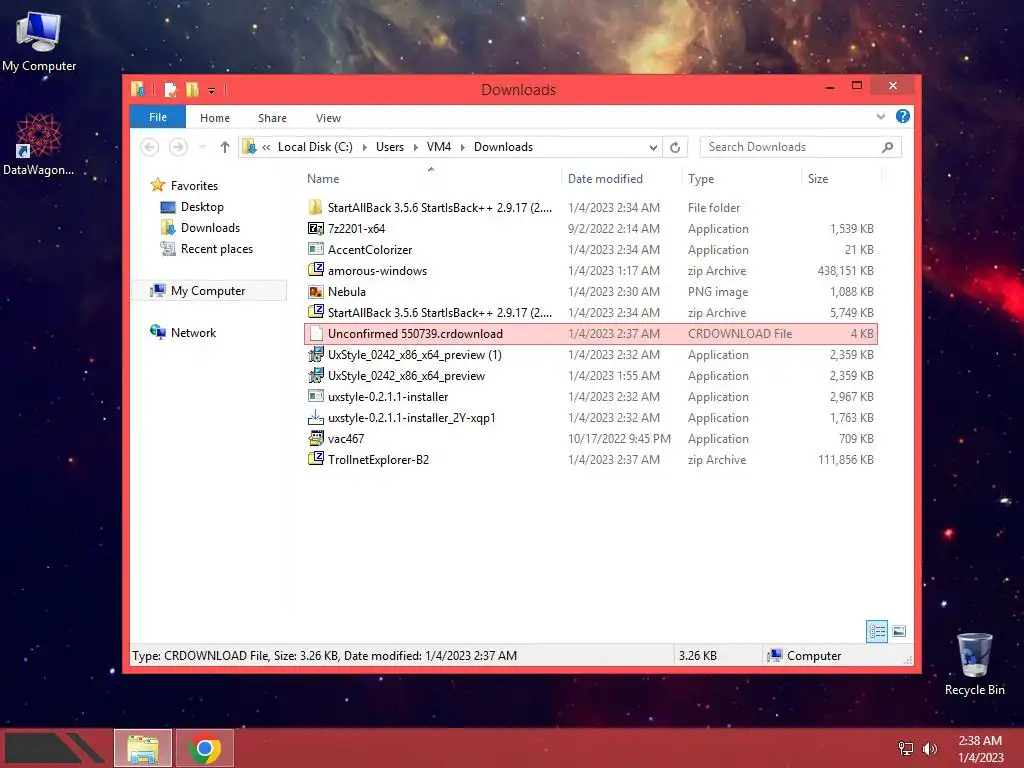Select My Computer in navigation pane
This screenshot has width=1024, height=768.
coord(208,291)
